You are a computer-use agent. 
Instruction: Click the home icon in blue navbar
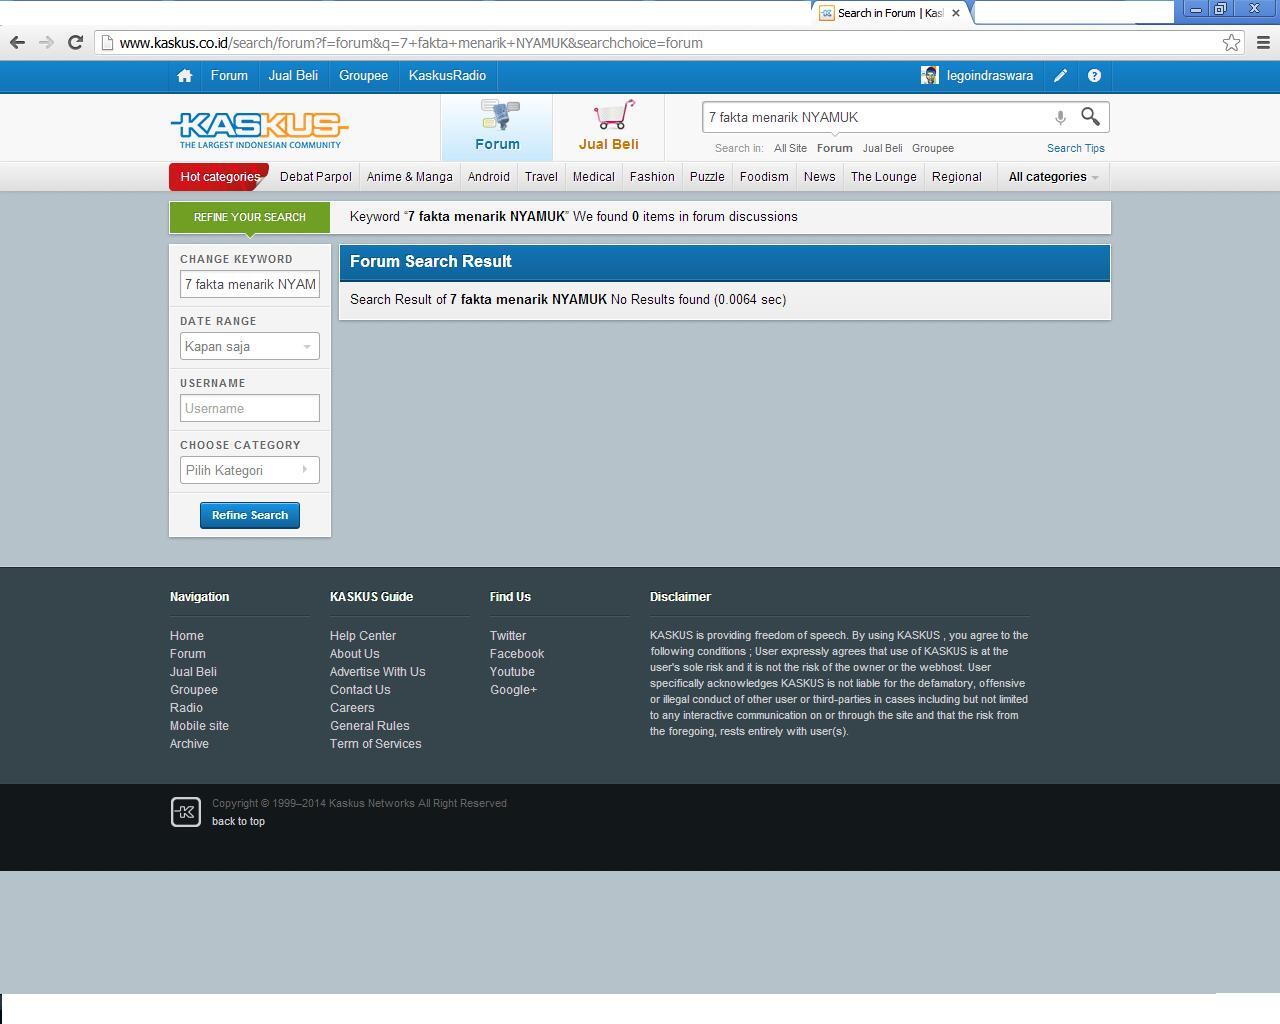184,76
